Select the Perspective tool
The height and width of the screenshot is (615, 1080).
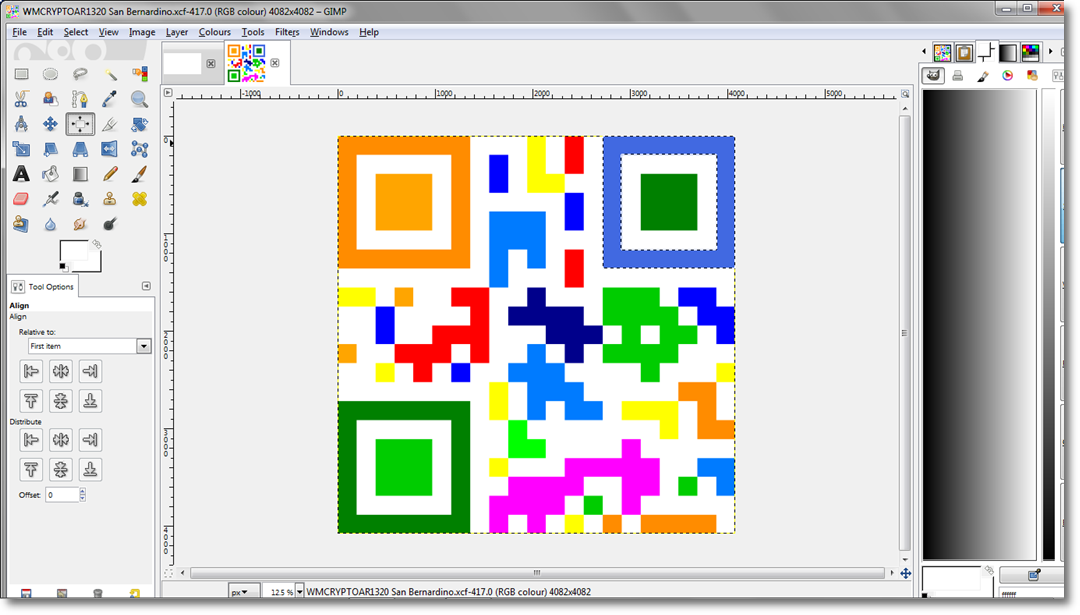pos(80,149)
